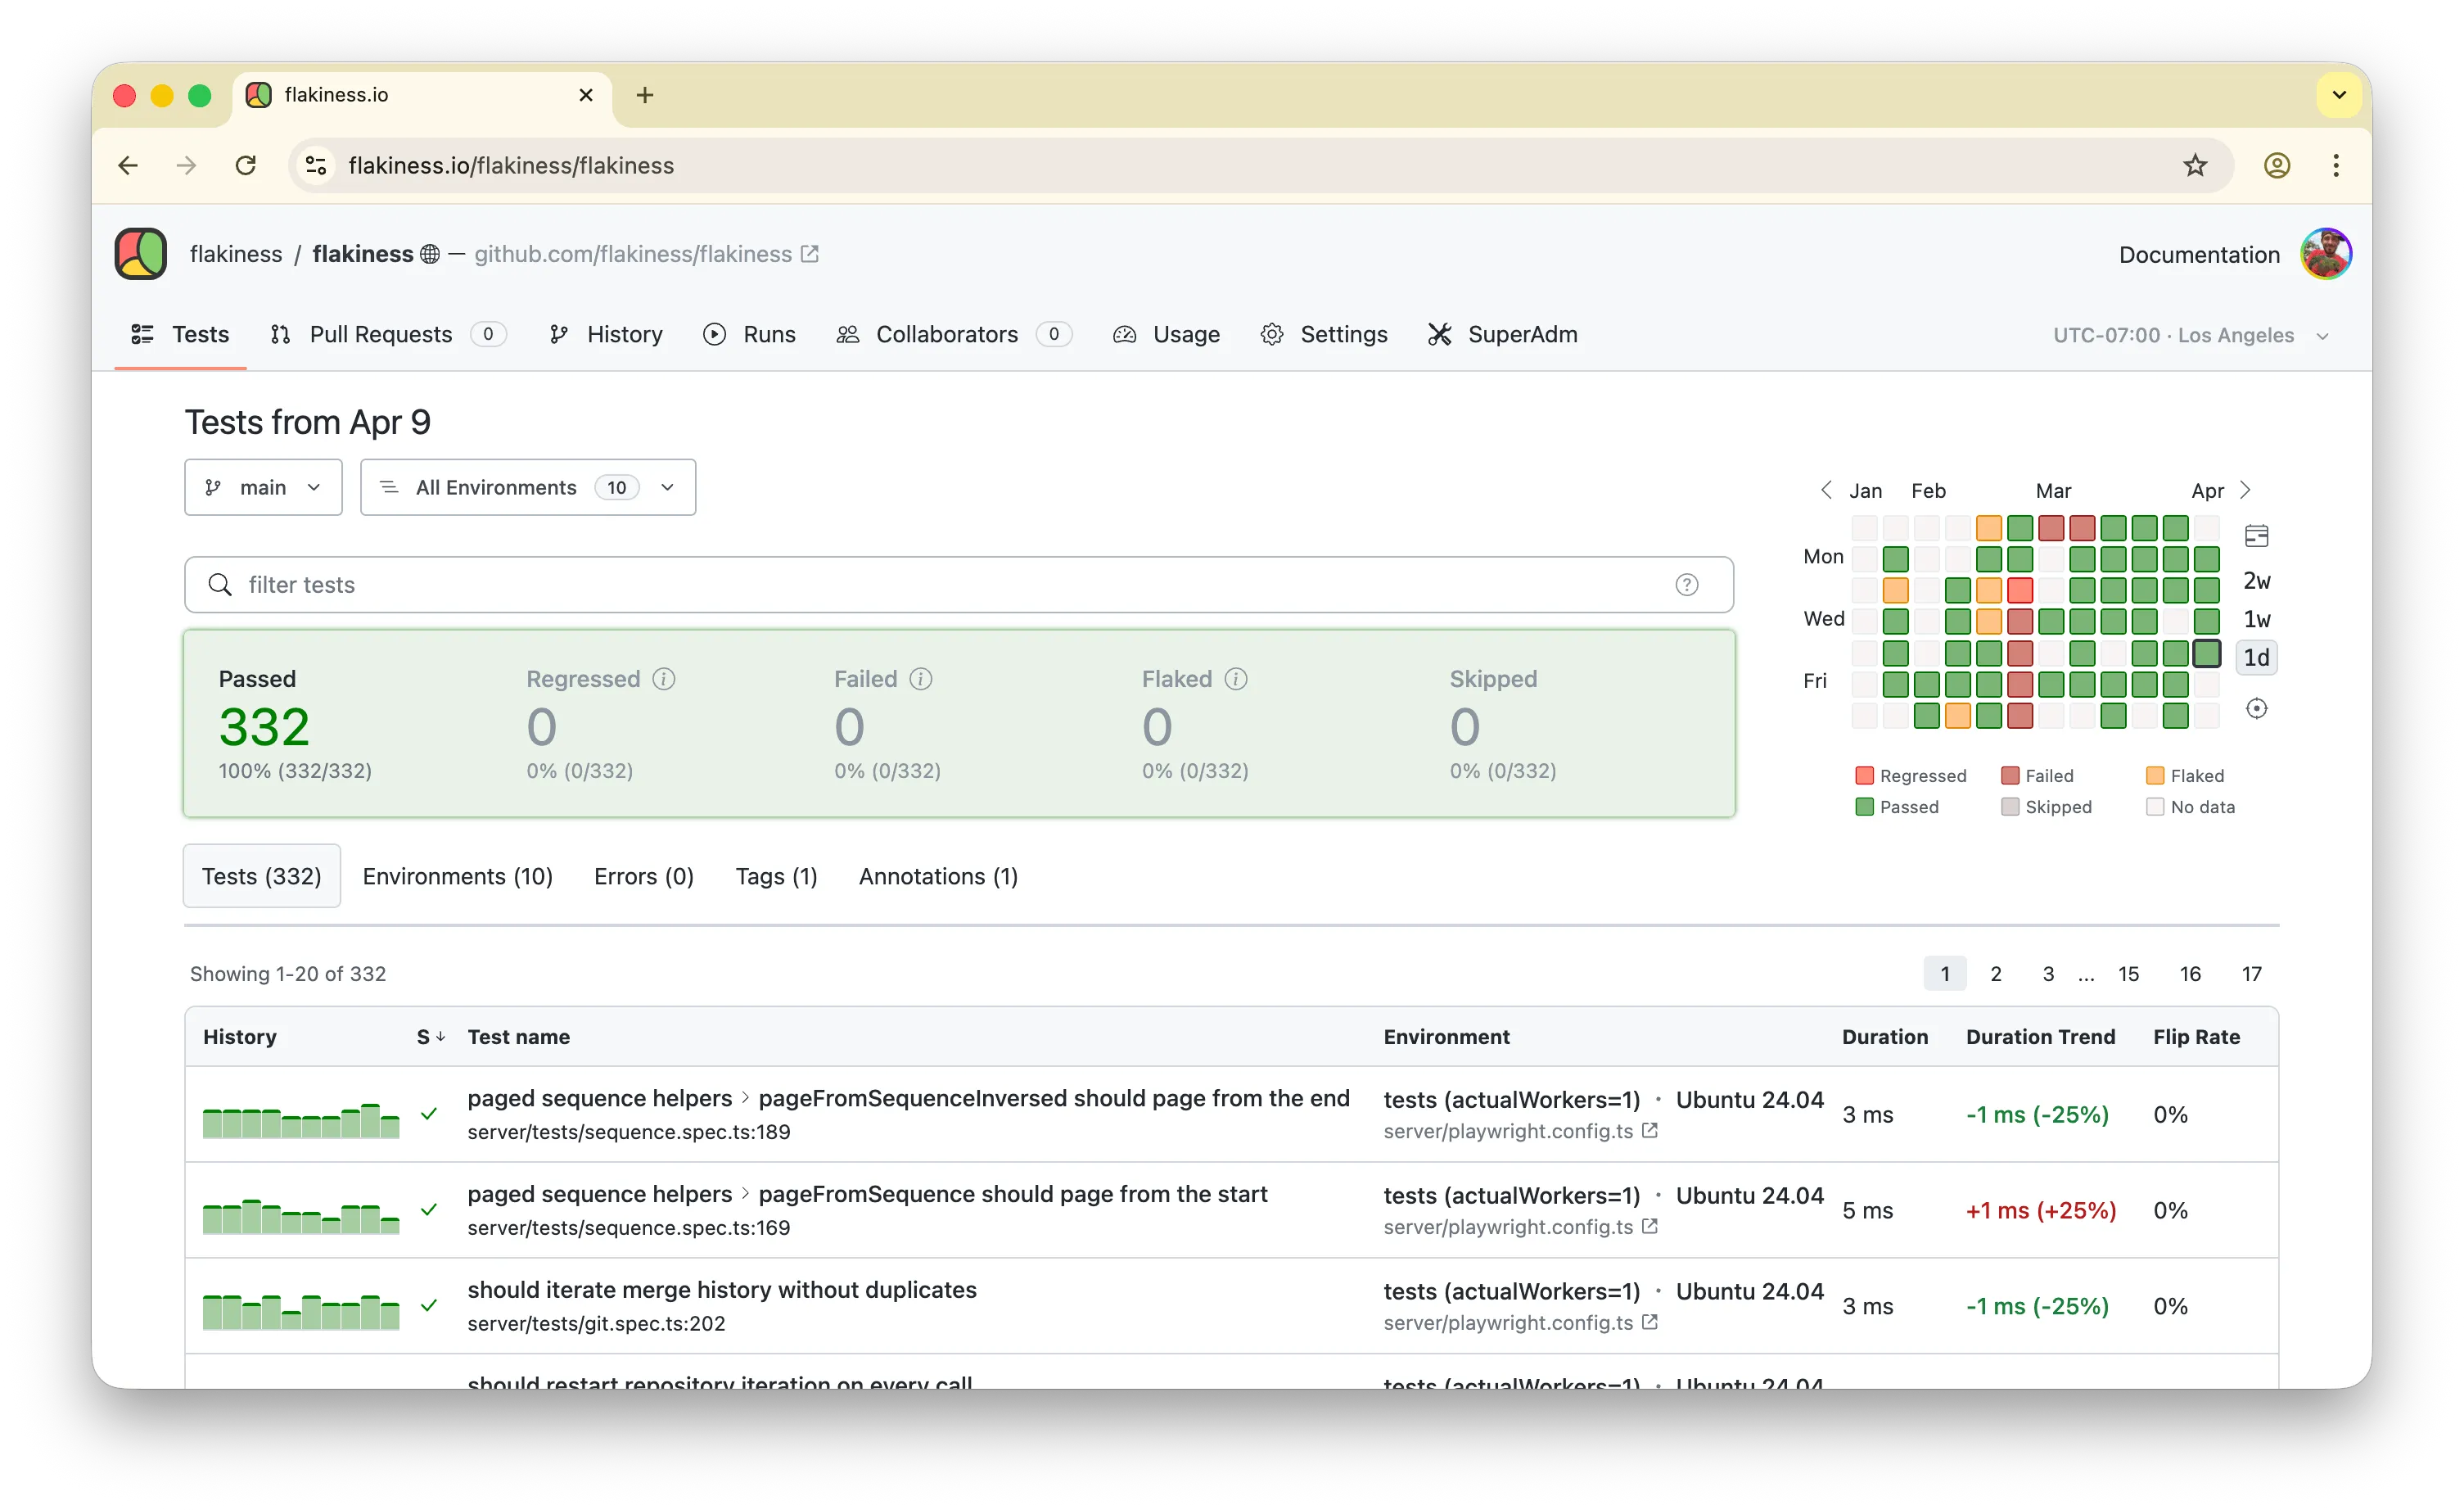Switch to Errors (0) sub-tab
Image resolution: width=2464 pixels, height=1510 pixels.
(x=644, y=876)
